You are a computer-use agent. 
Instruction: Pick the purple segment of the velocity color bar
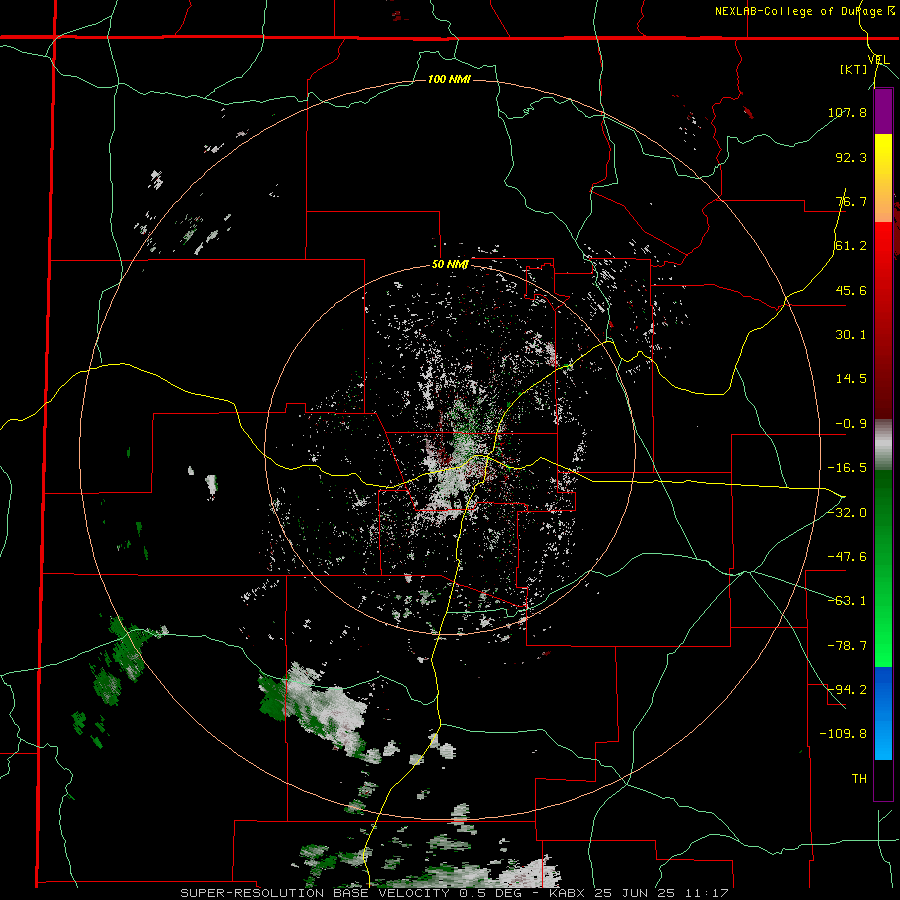pos(883,111)
